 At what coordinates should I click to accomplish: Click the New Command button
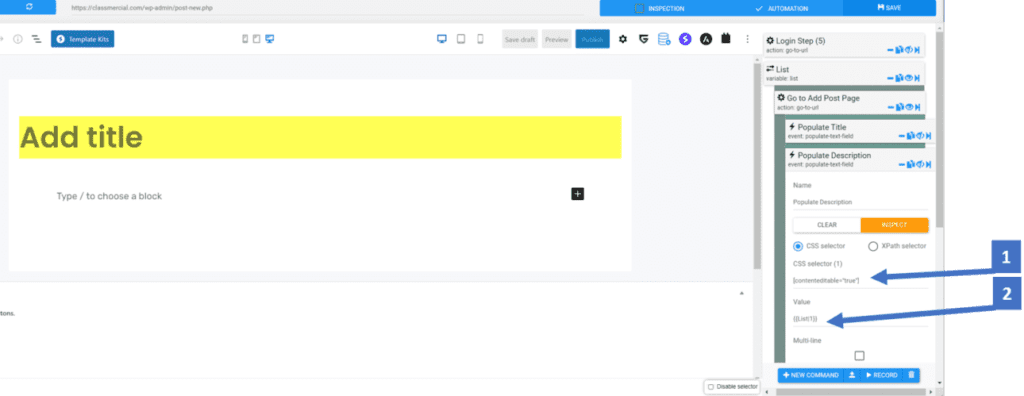pyautogui.click(x=810, y=375)
